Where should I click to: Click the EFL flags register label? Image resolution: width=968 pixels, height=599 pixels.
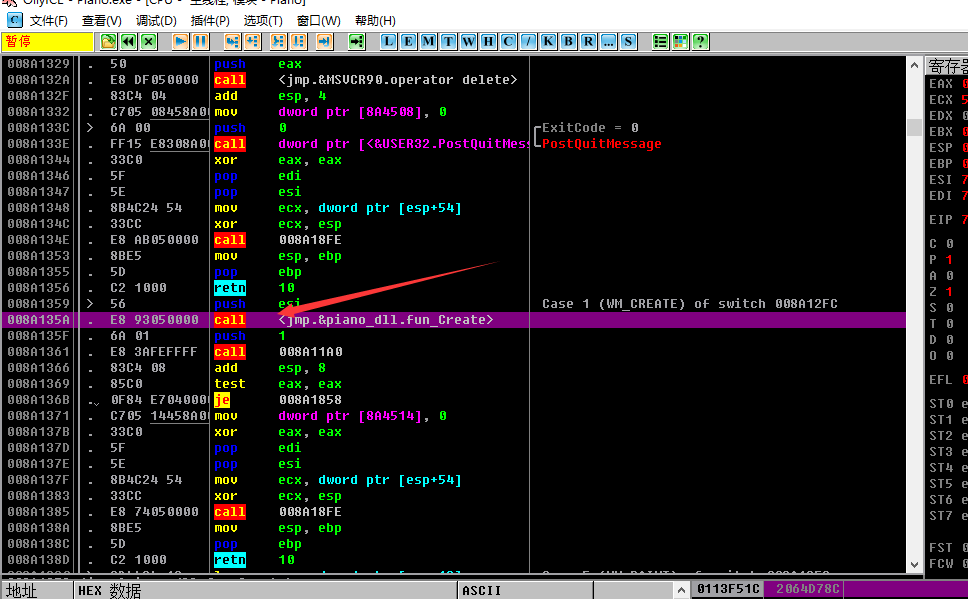(x=941, y=380)
